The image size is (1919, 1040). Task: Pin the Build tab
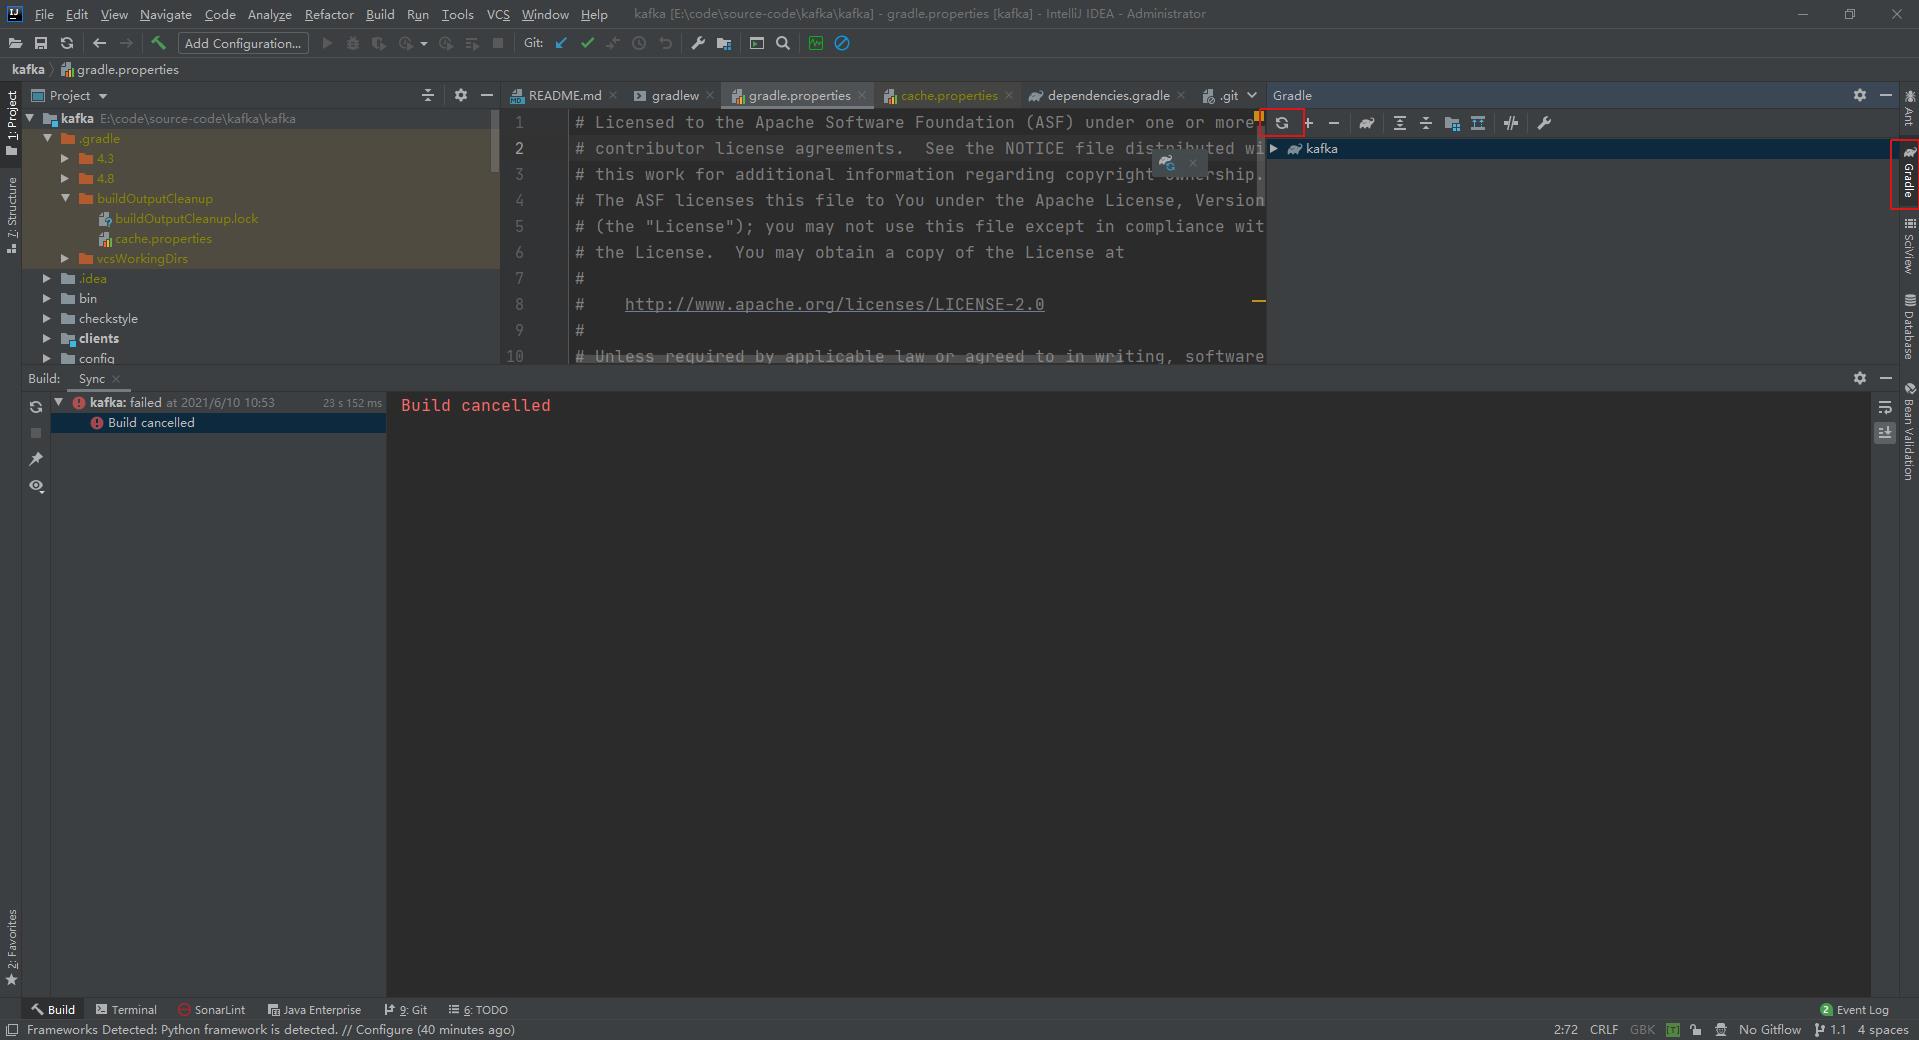[36, 459]
